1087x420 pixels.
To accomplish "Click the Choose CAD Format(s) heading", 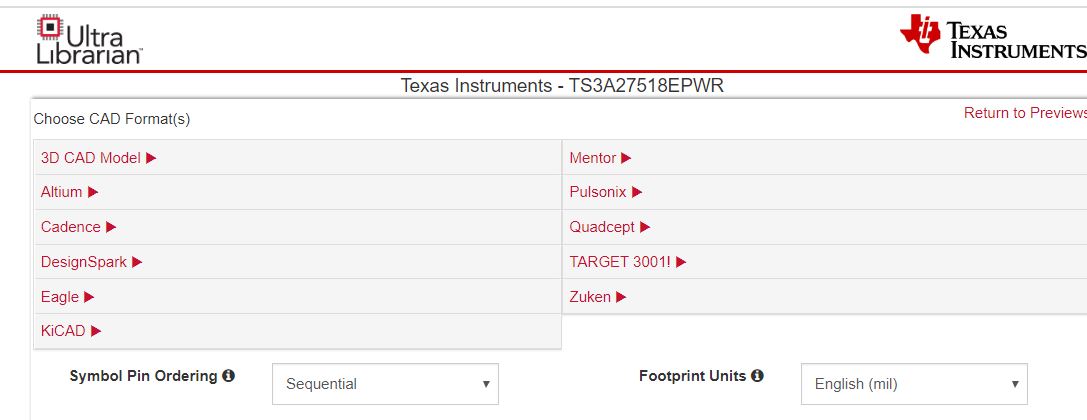I will pyautogui.click(x=112, y=119).
